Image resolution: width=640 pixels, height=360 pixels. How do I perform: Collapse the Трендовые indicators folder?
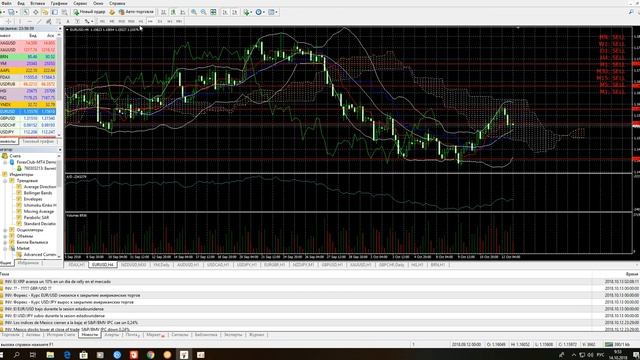click(x=5, y=180)
